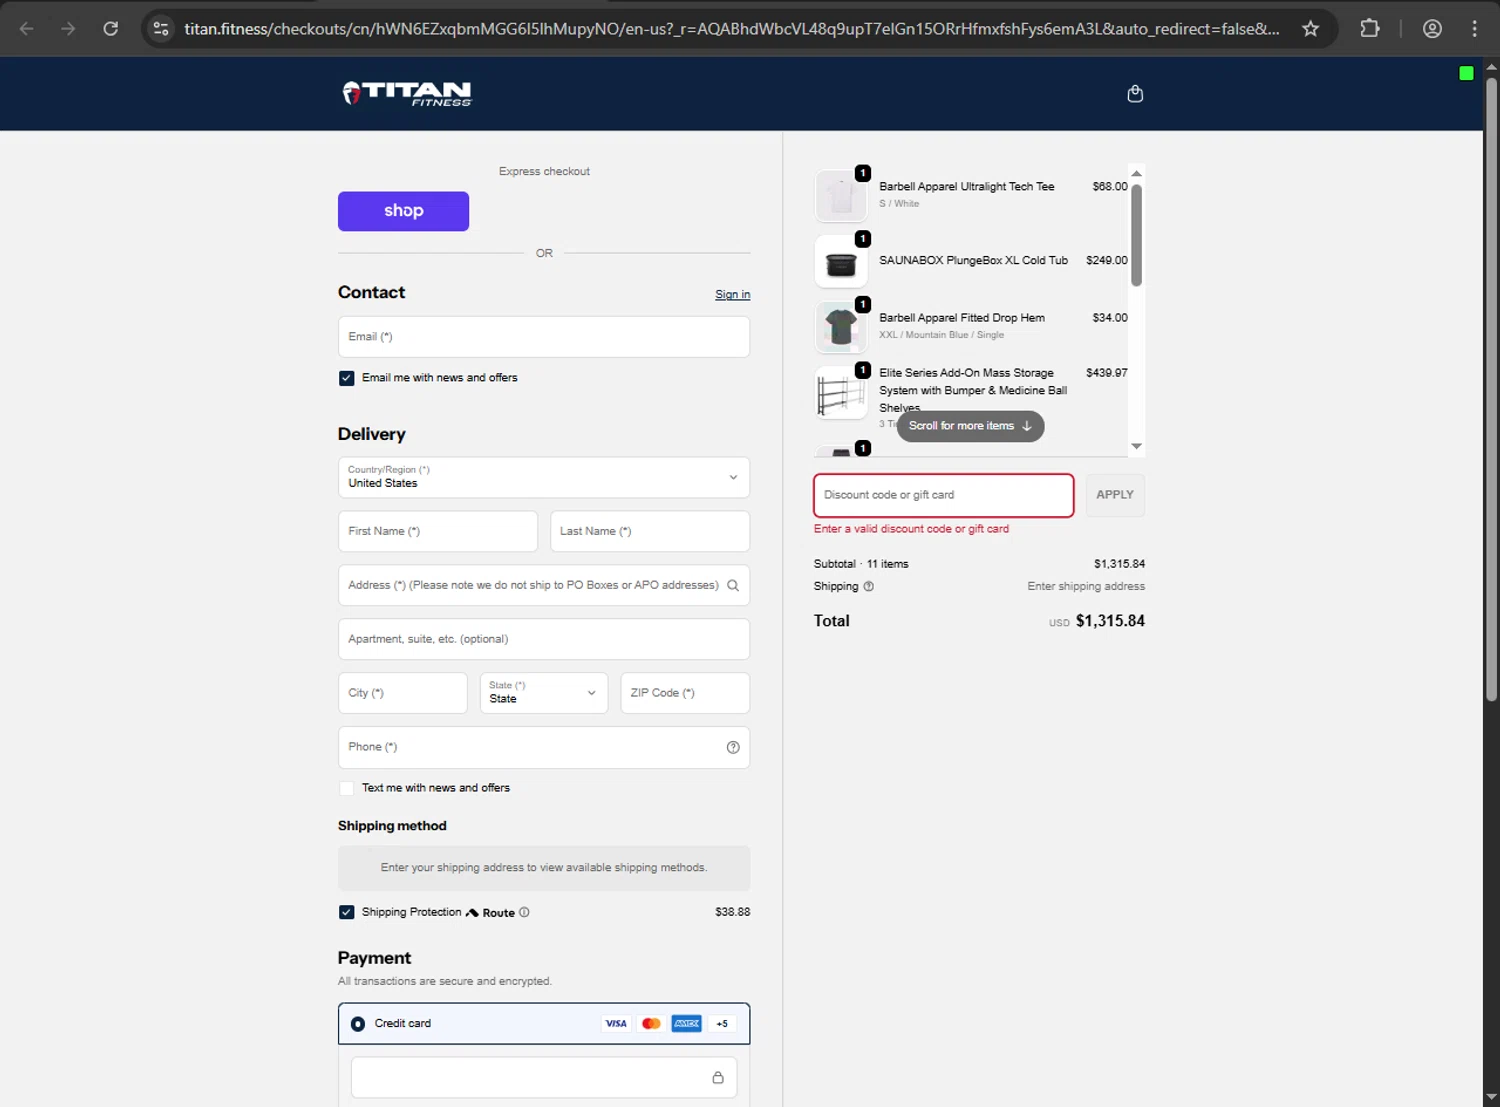Click the Mastercard icon
Screen dimensions: 1500x1107
(x=651, y=1024)
